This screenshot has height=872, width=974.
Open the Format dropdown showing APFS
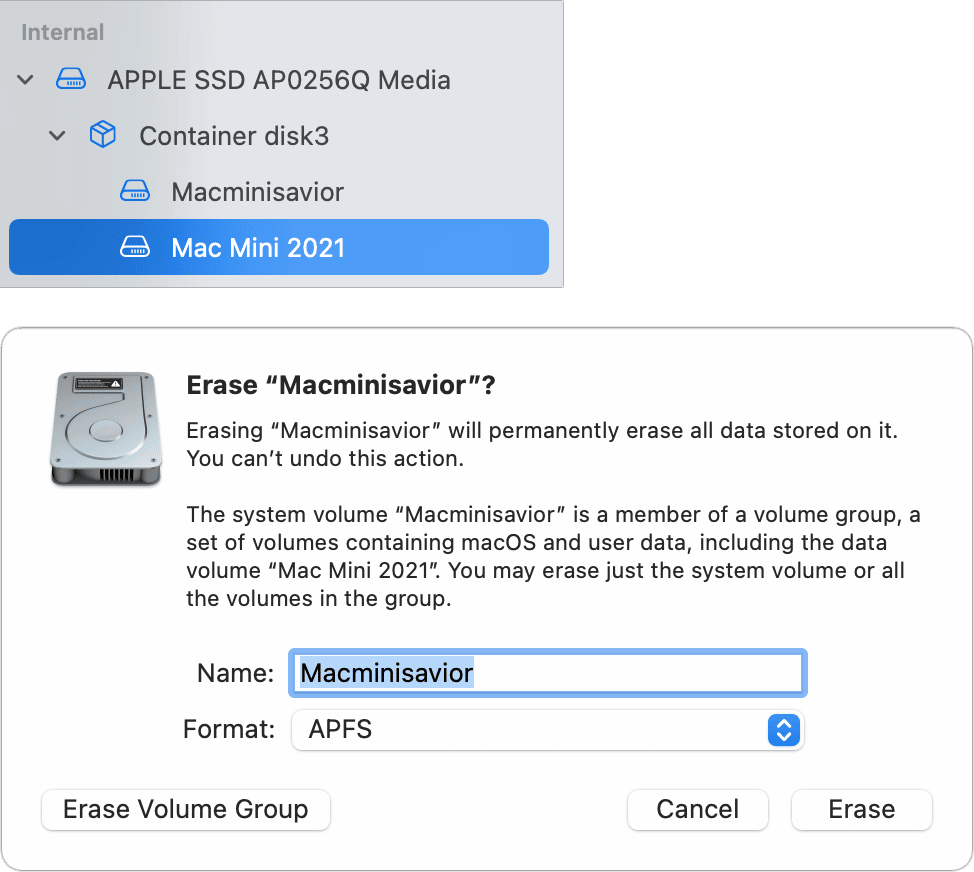point(547,730)
